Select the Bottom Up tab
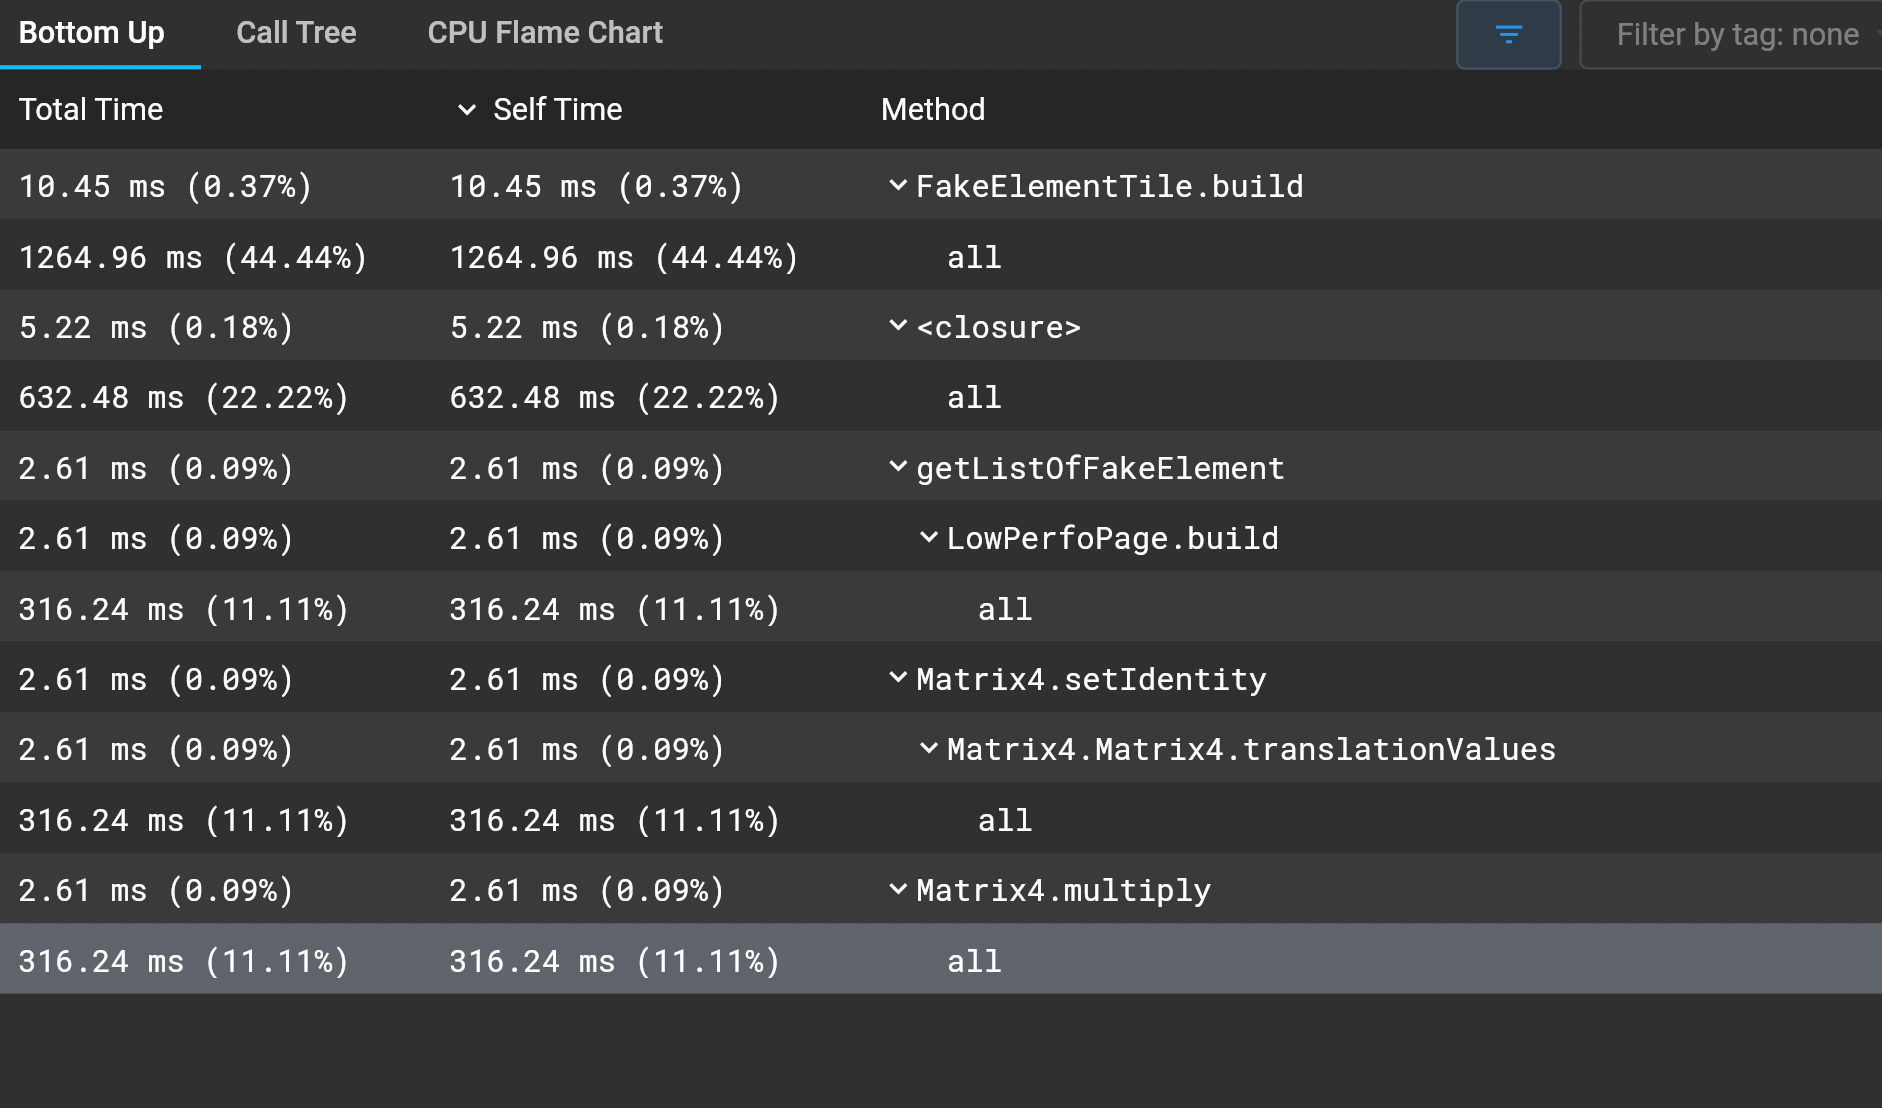The image size is (1882, 1108). (92, 33)
